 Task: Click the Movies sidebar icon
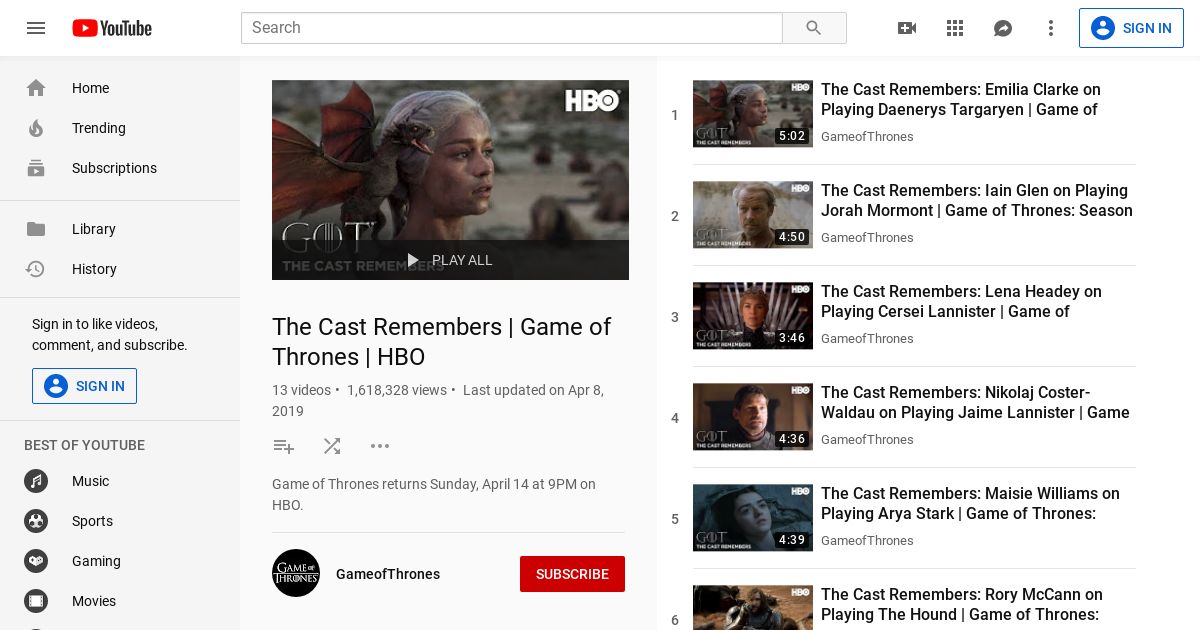36,601
